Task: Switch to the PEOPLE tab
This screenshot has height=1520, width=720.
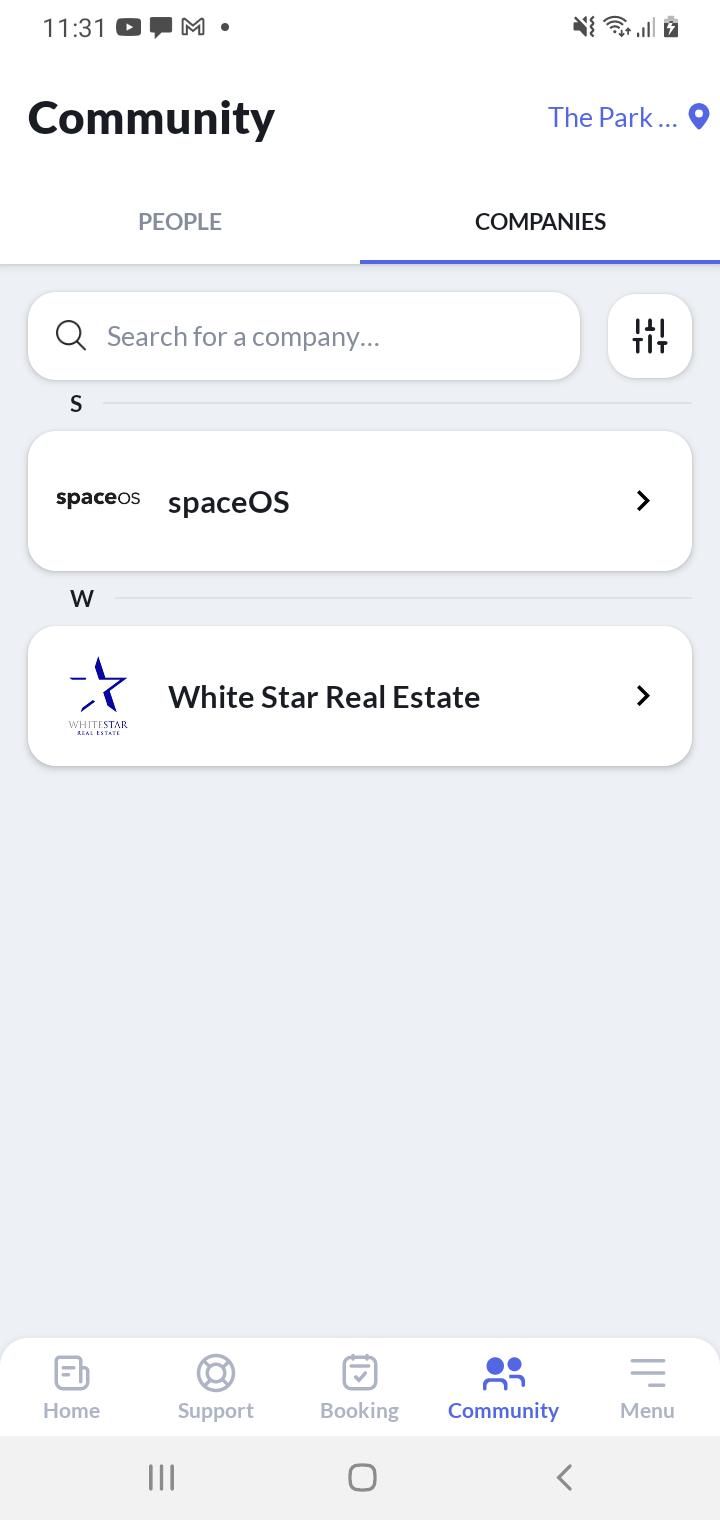Action: 180,221
